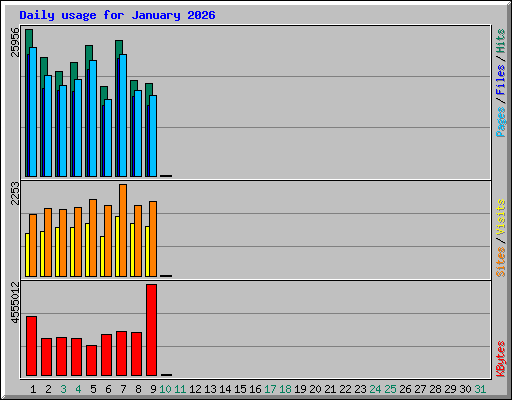Click green day 4 label
512x400 pixels.
click(78, 389)
